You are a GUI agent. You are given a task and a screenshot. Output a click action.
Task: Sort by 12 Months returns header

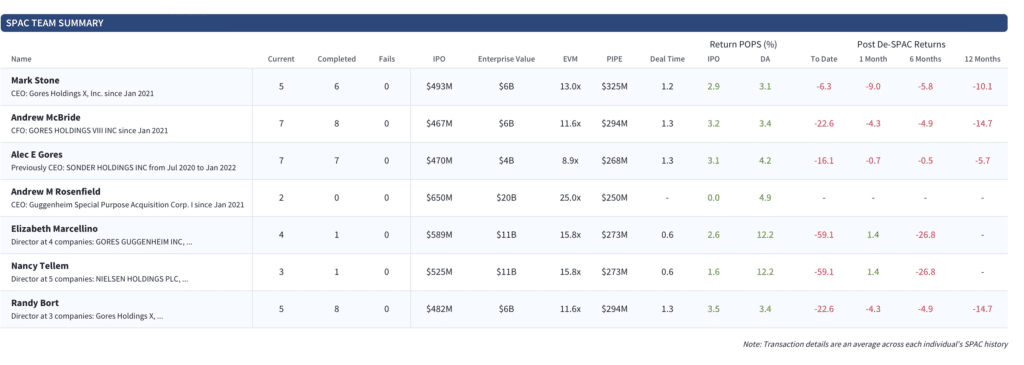coord(982,59)
